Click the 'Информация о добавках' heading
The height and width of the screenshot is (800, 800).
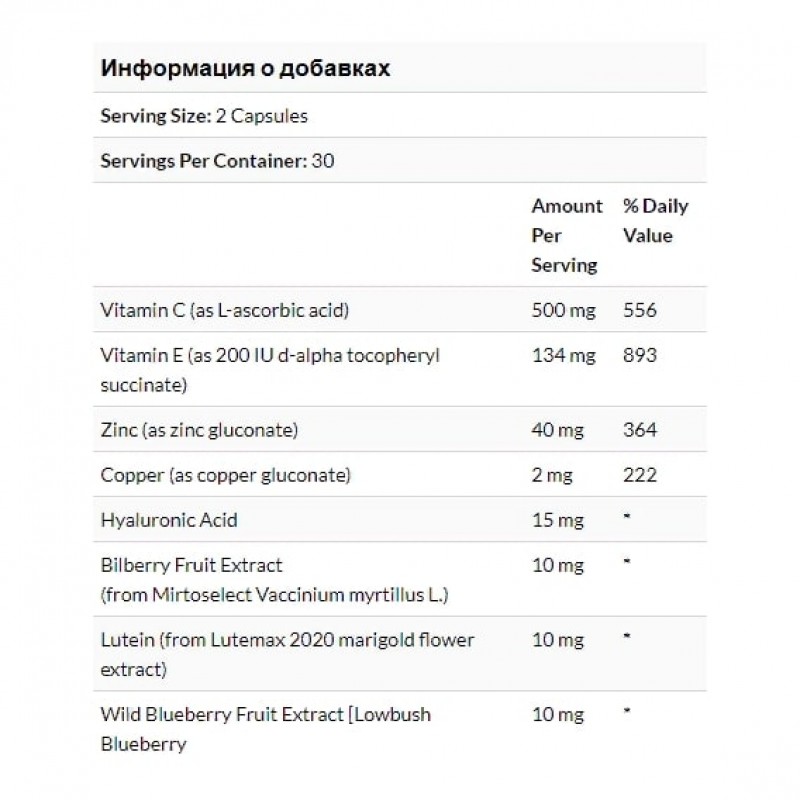pyautogui.click(x=245, y=69)
